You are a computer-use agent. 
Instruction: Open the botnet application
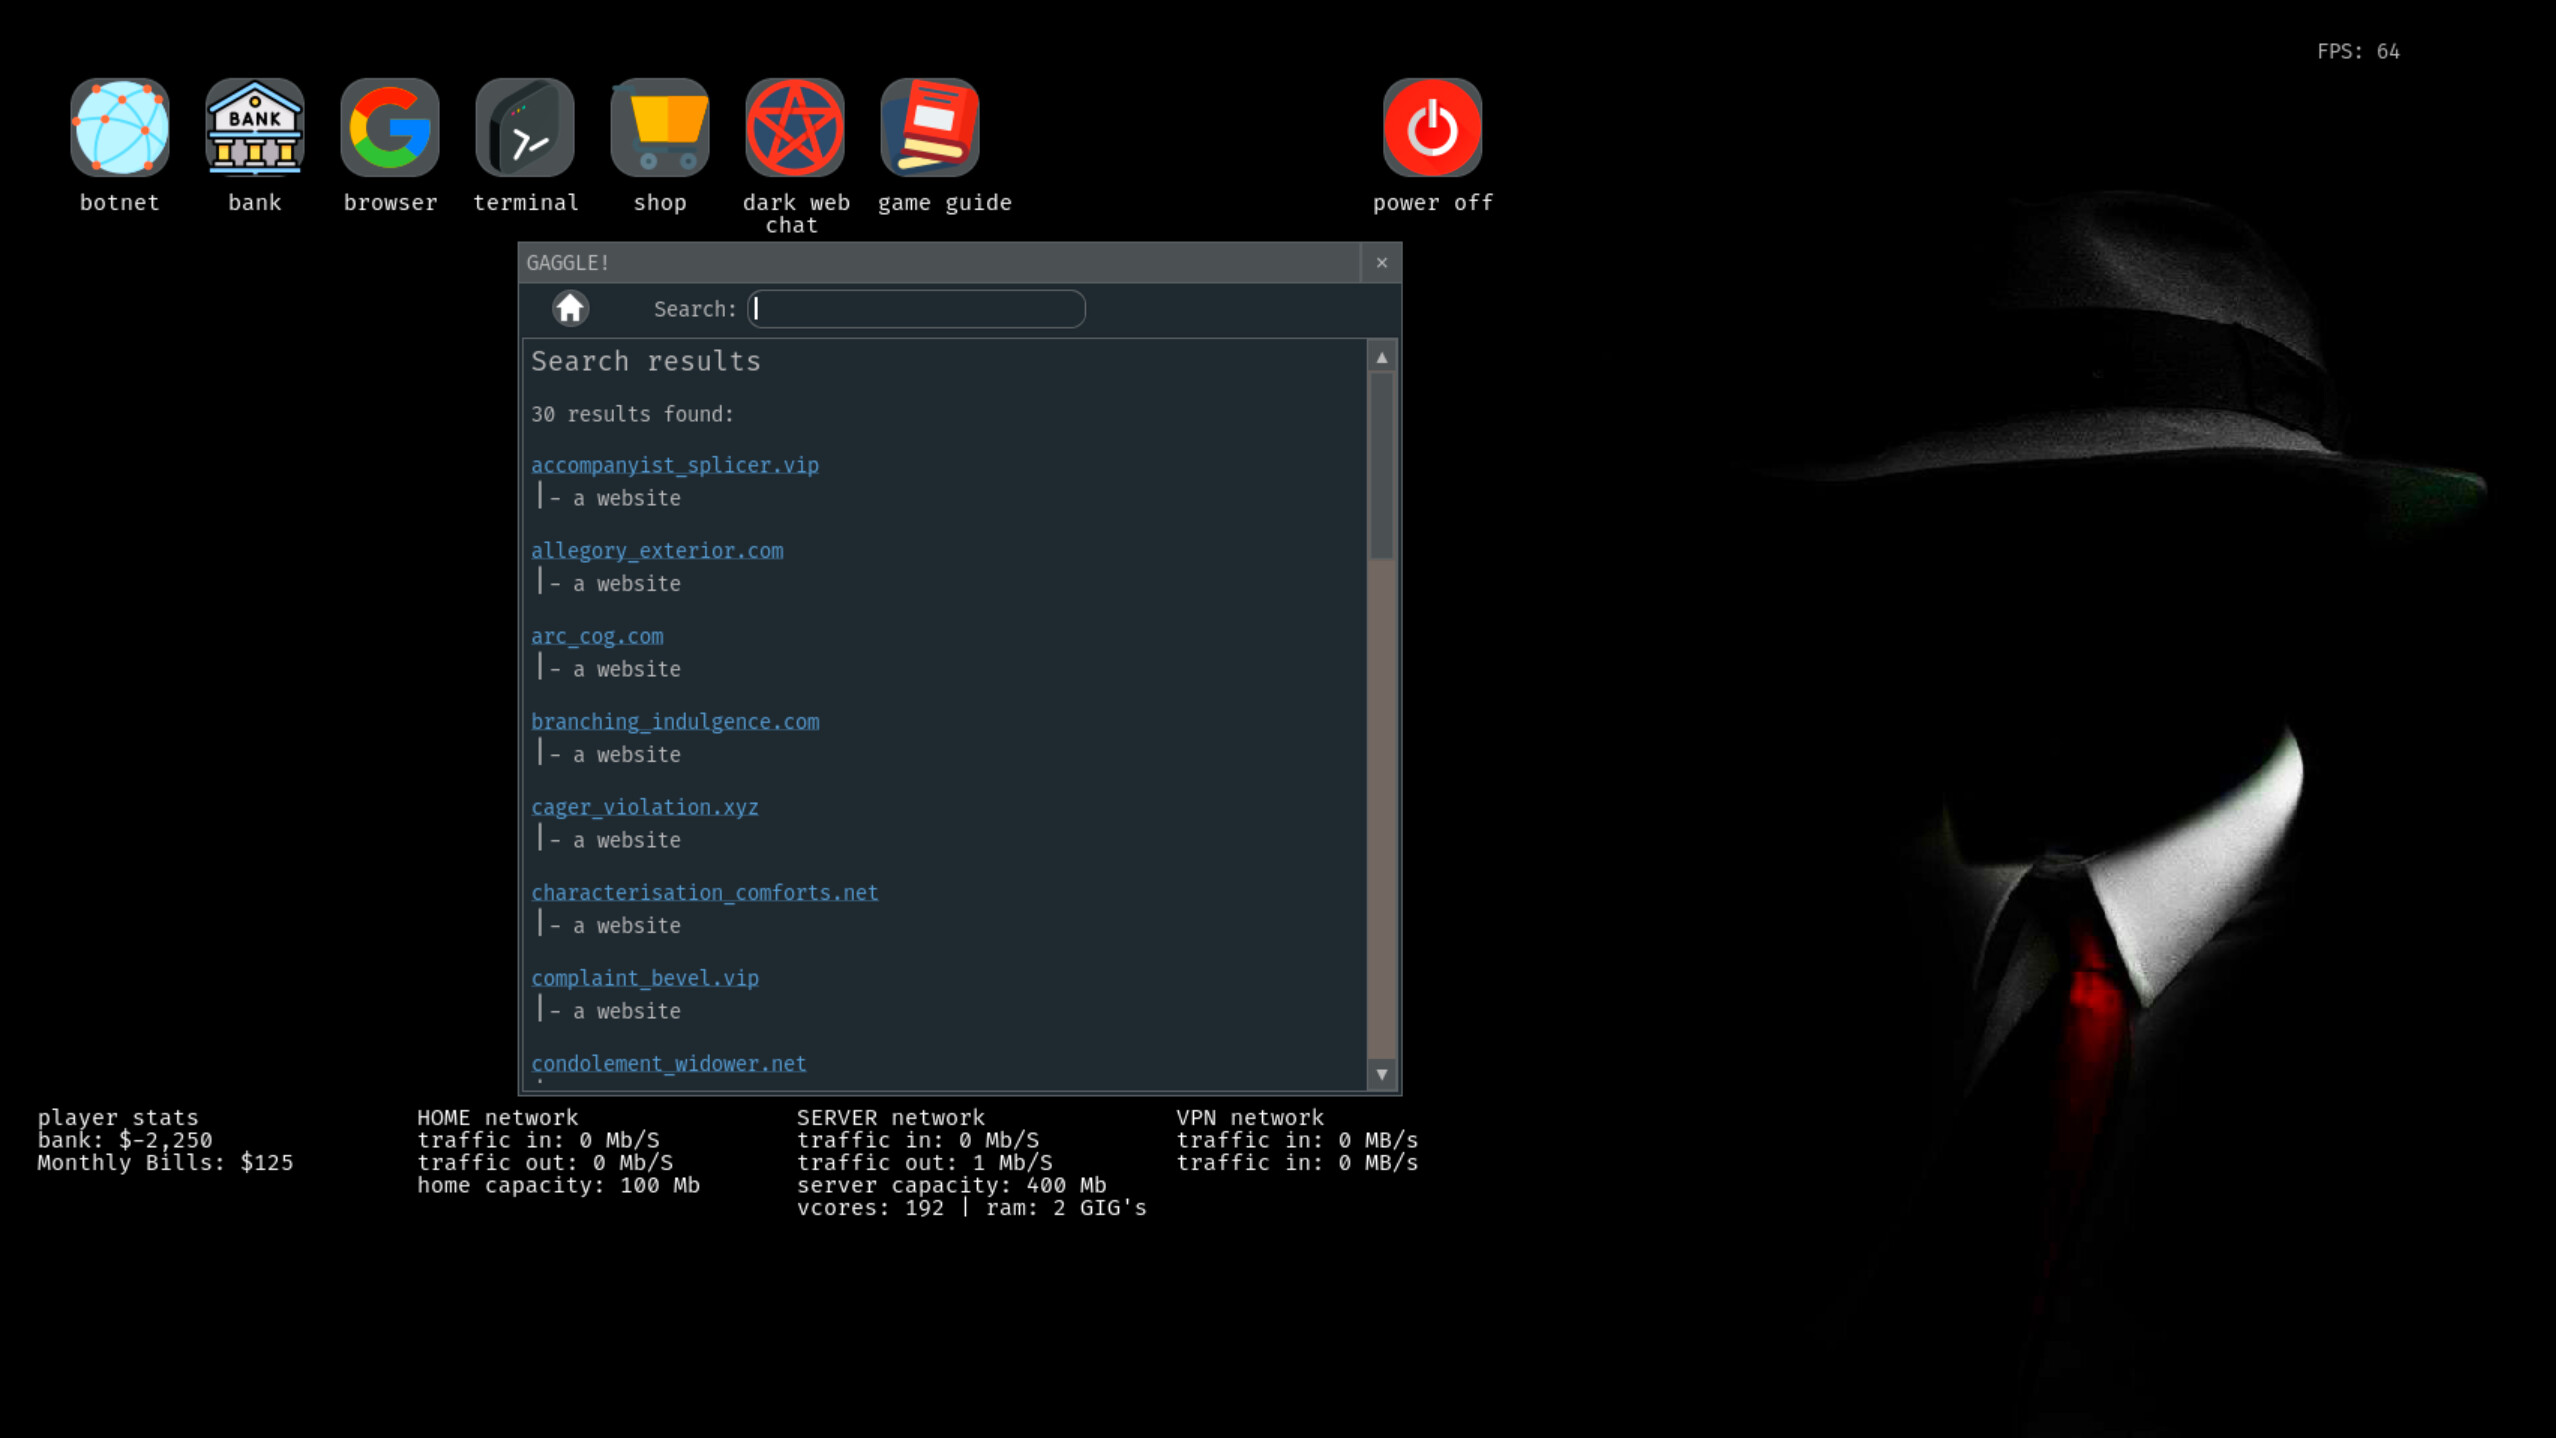click(x=119, y=127)
